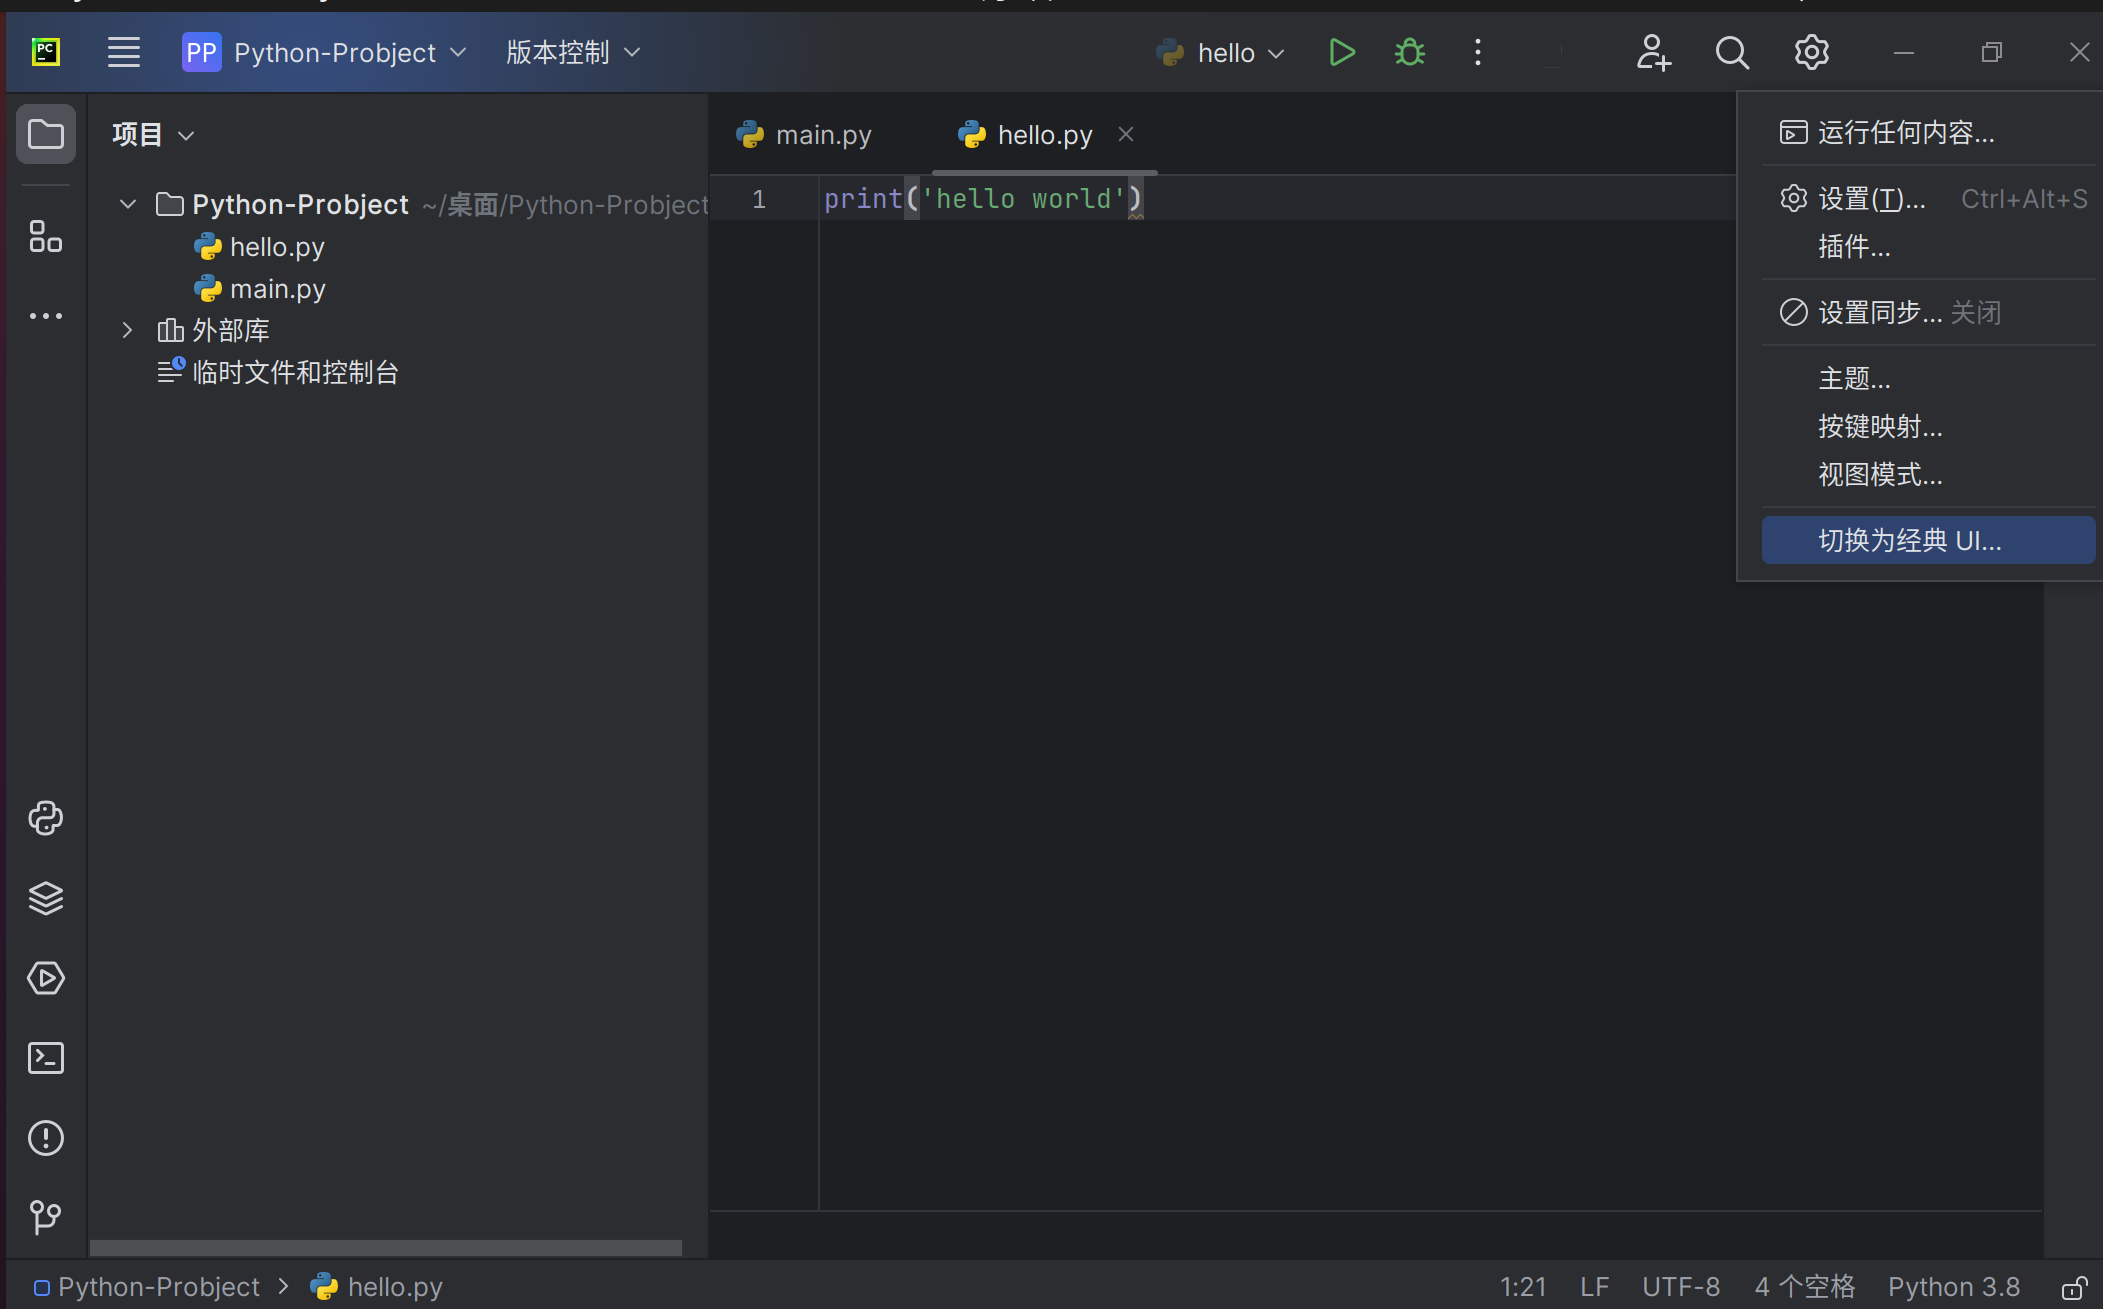
Task: Open Code With Me add-user icon
Action: point(1653,52)
